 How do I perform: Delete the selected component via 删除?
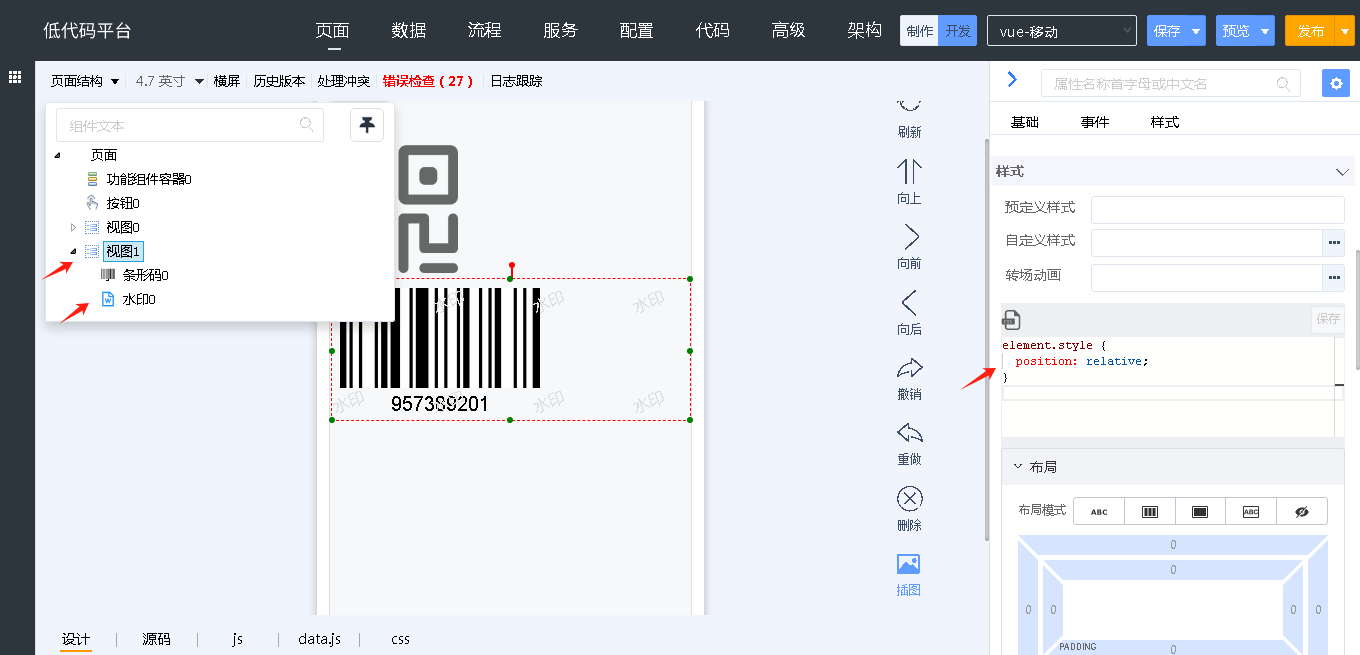(x=909, y=509)
